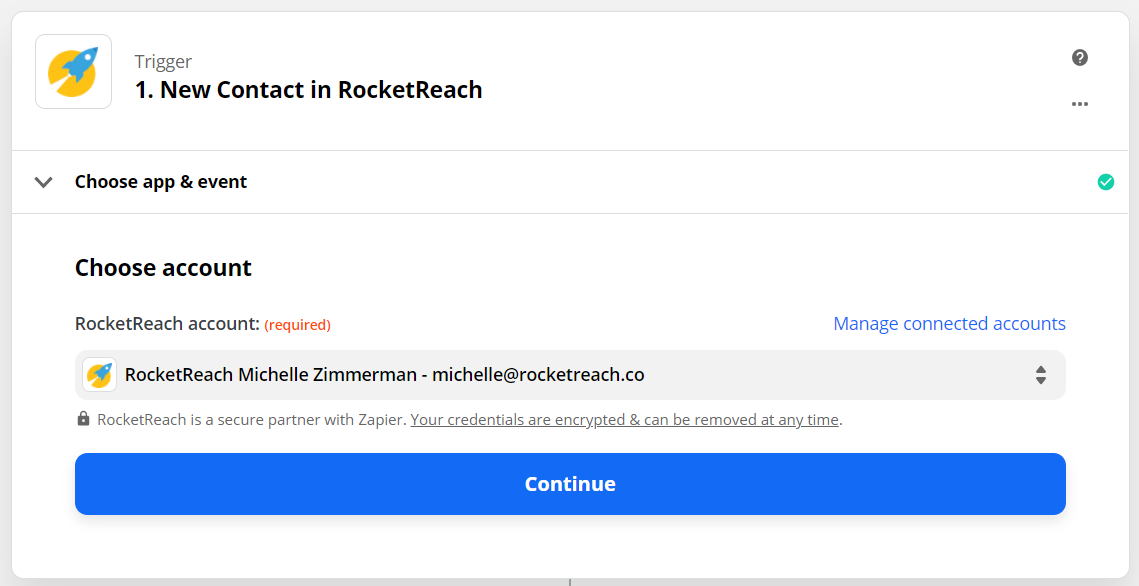Viewport: 1139px width, 586px height.
Task: Click the large RocketReach rocket app icon
Action: tap(73, 72)
